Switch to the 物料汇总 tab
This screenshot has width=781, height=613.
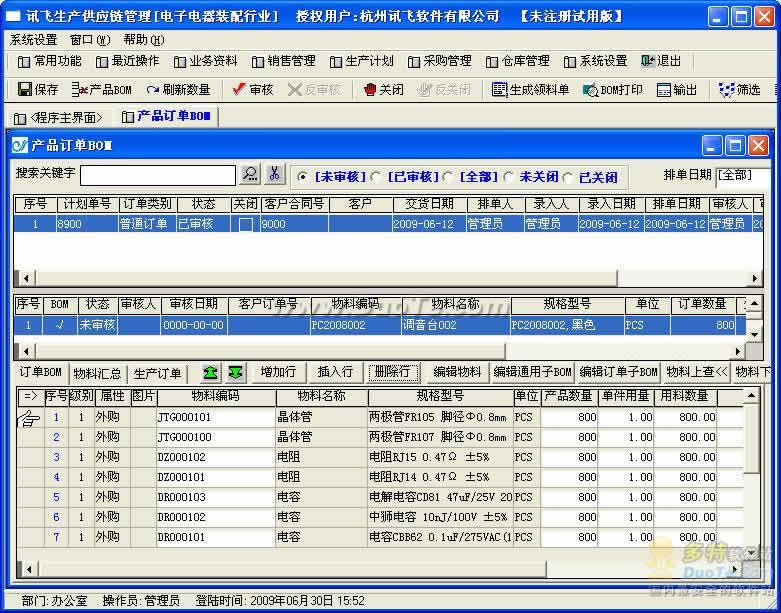97,373
